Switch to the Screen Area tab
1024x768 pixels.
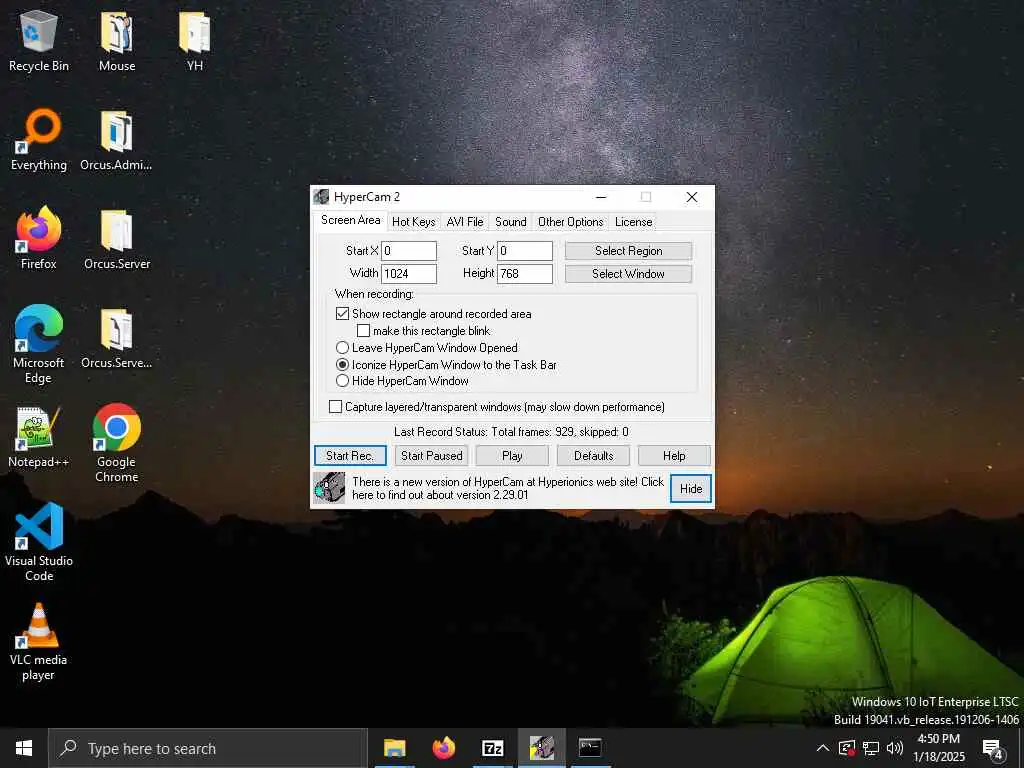click(x=350, y=220)
